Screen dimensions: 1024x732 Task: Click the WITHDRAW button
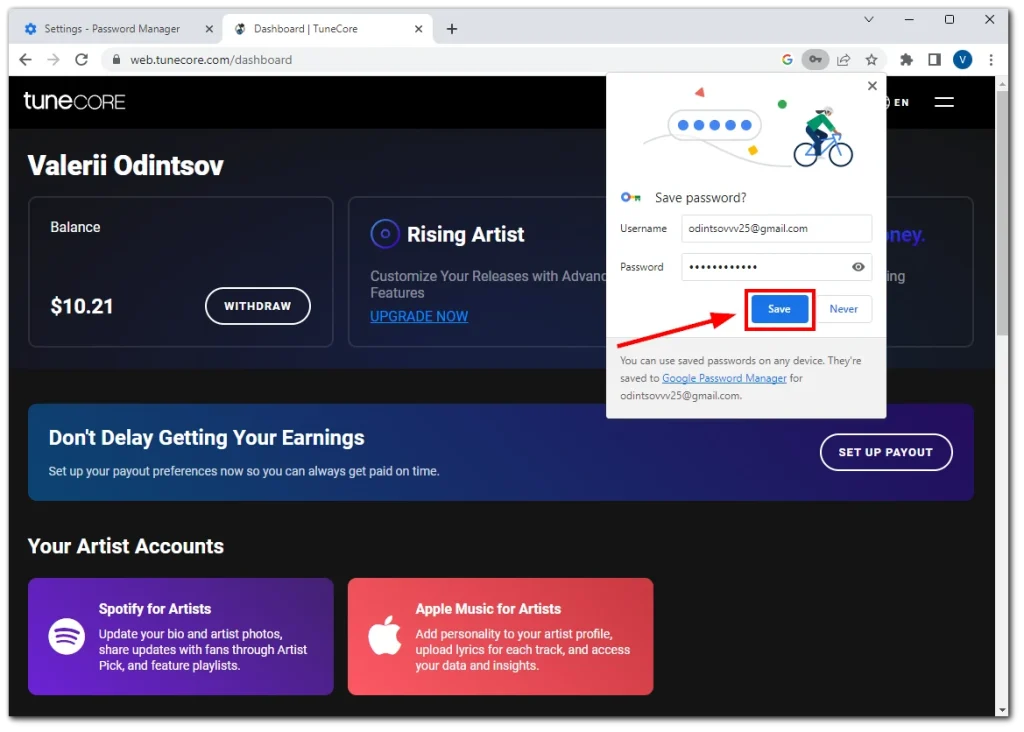(x=257, y=306)
